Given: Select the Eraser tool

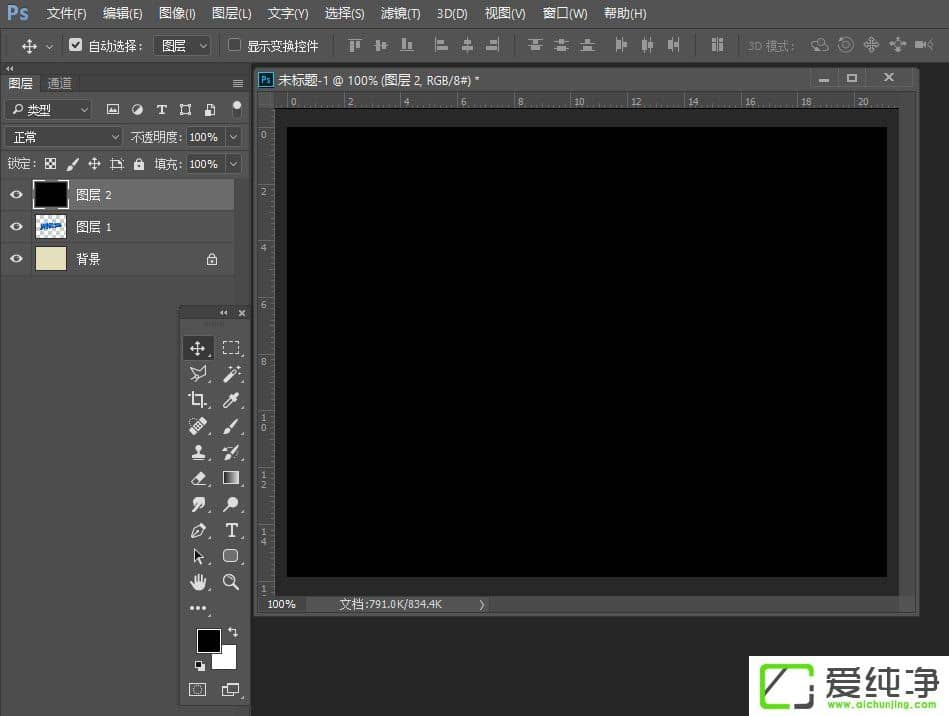Looking at the screenshot, I should coord(198,478).
